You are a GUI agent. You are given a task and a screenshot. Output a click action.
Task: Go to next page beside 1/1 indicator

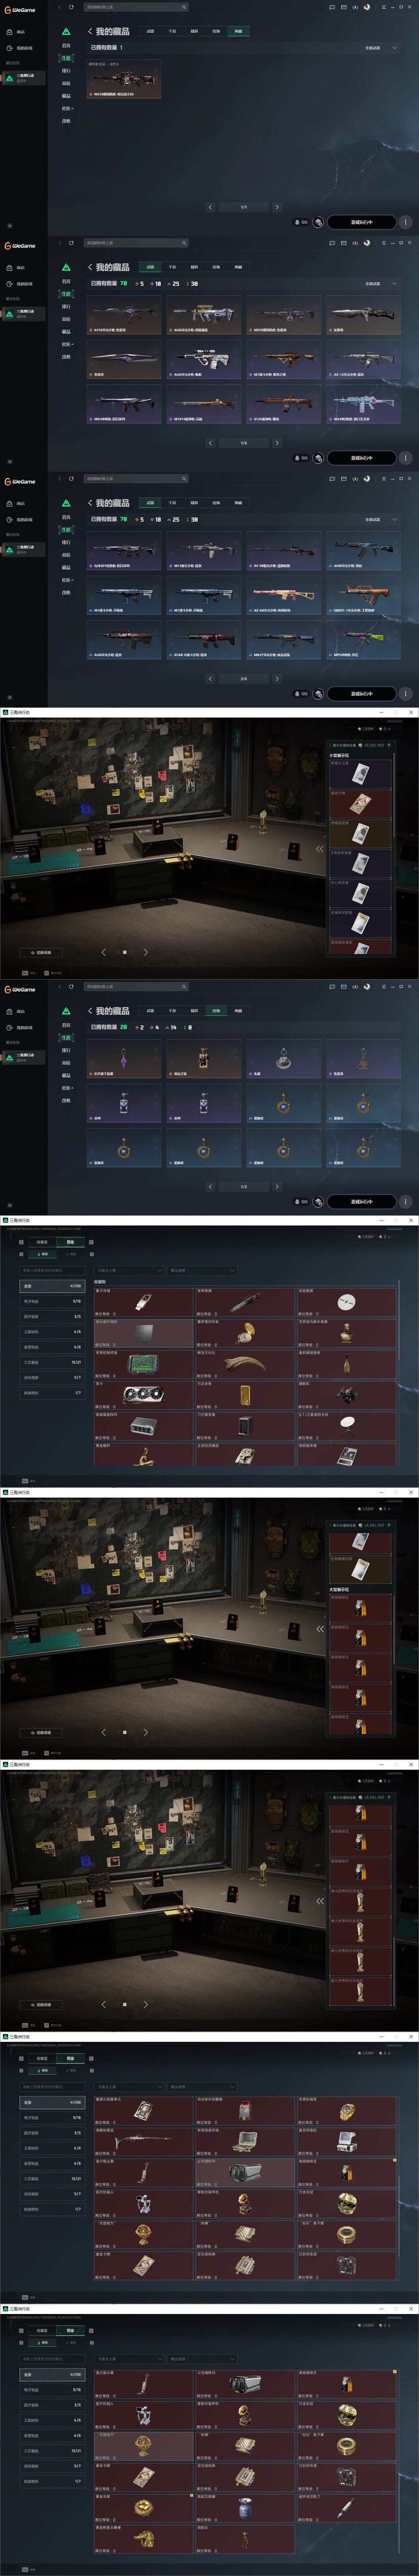coord(277,207)
